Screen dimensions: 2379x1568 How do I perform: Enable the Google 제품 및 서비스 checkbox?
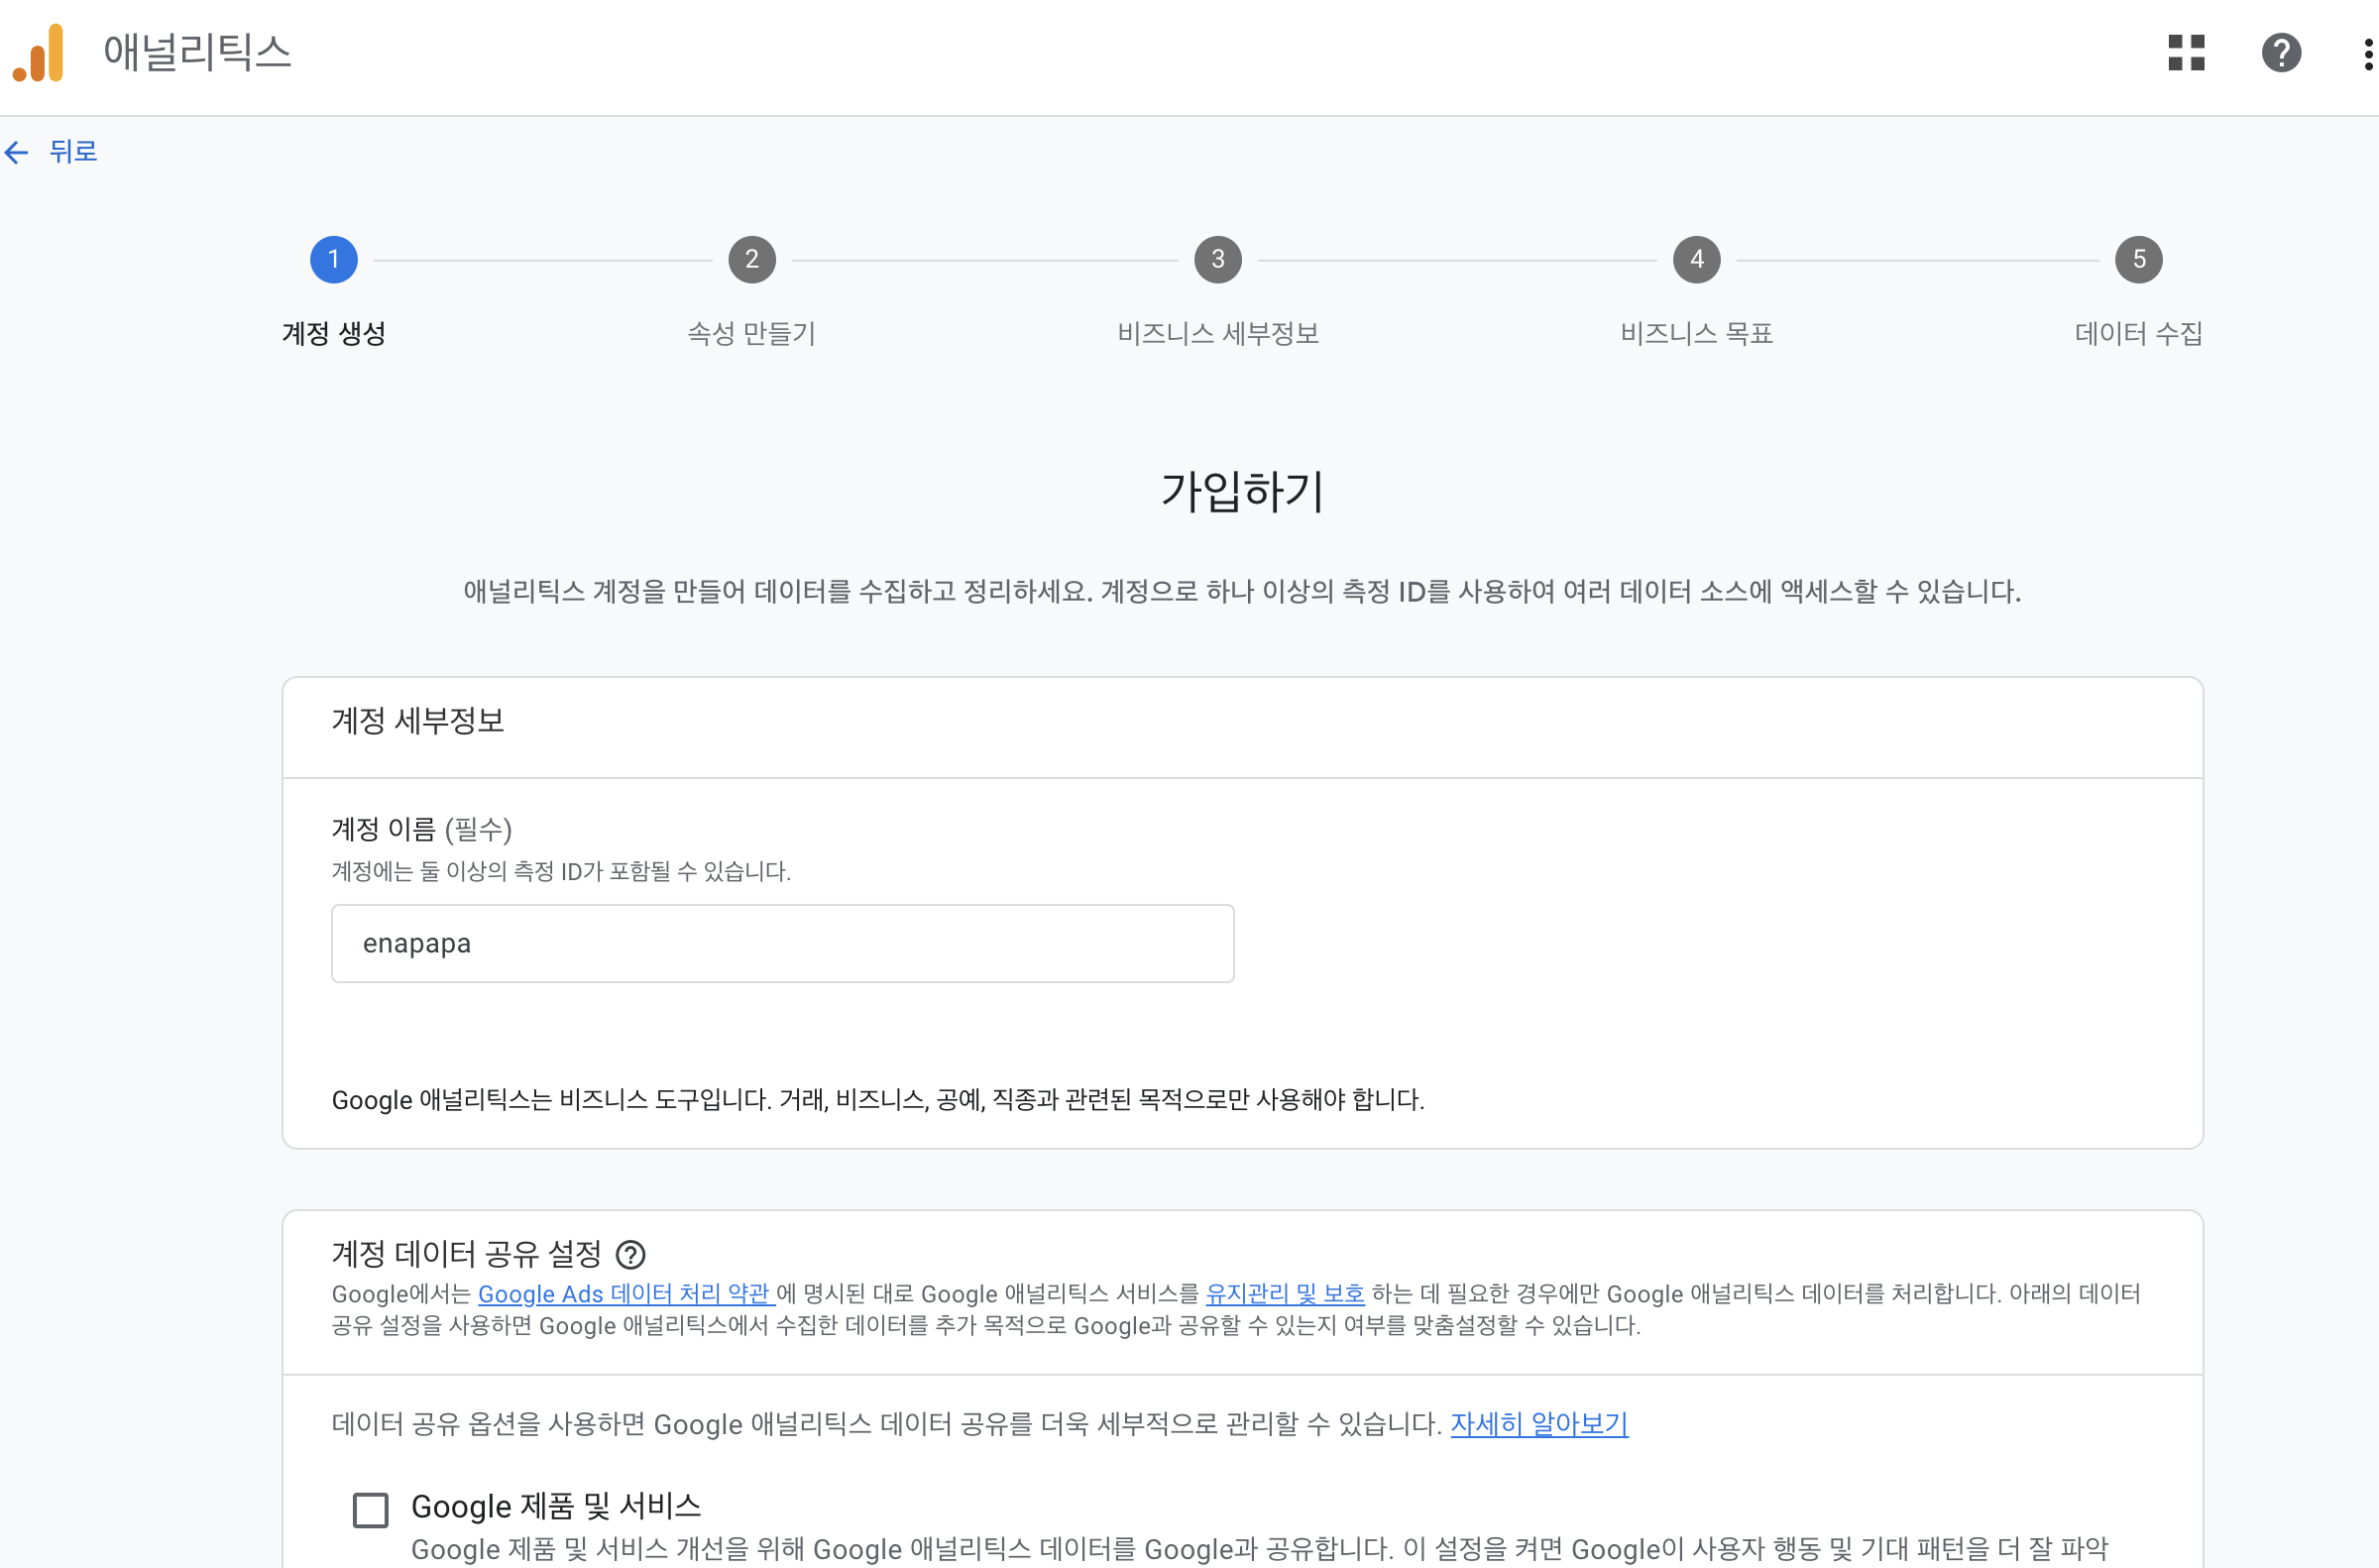[x=371, y=1510]
